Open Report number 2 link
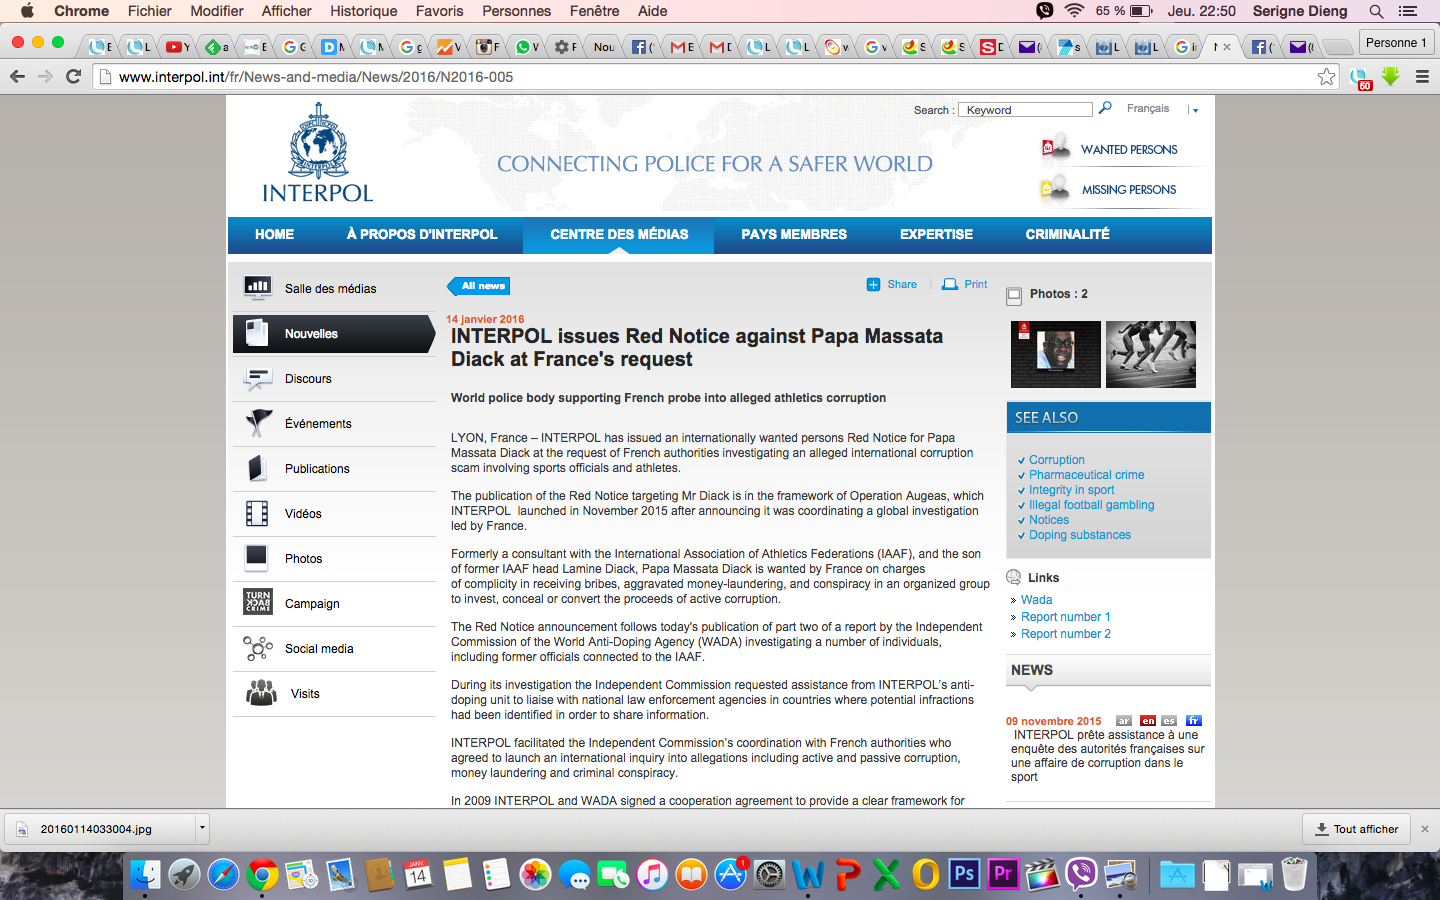The image size is (1440, 900). pos(1065,634)
